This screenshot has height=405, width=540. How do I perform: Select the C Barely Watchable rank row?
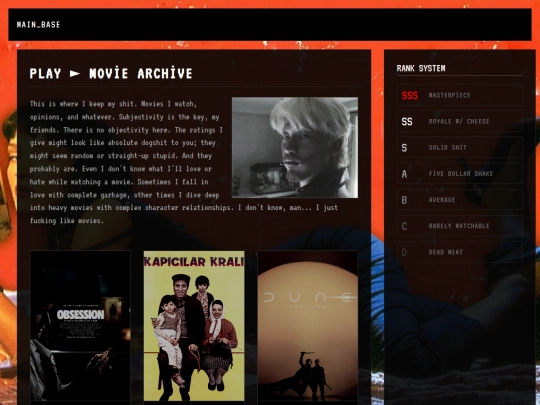click(x=460, y=226)
